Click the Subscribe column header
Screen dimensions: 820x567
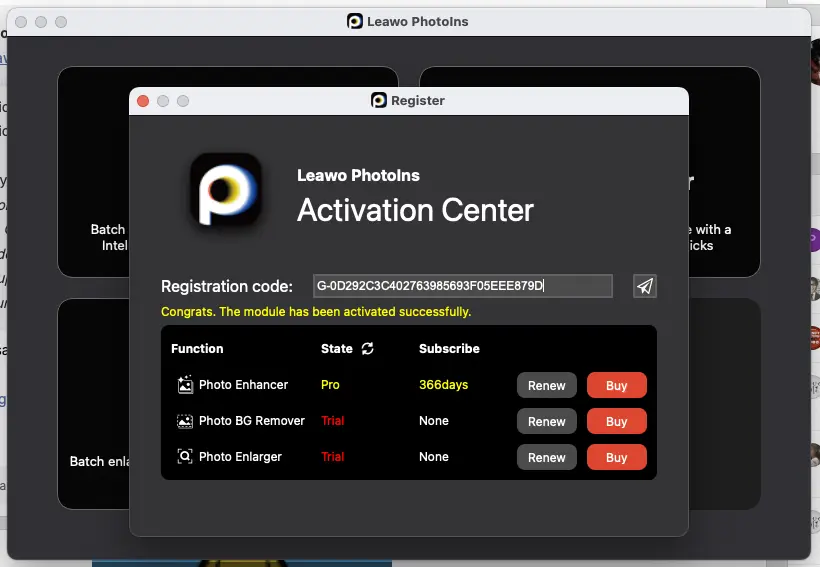tap(449, 348)
